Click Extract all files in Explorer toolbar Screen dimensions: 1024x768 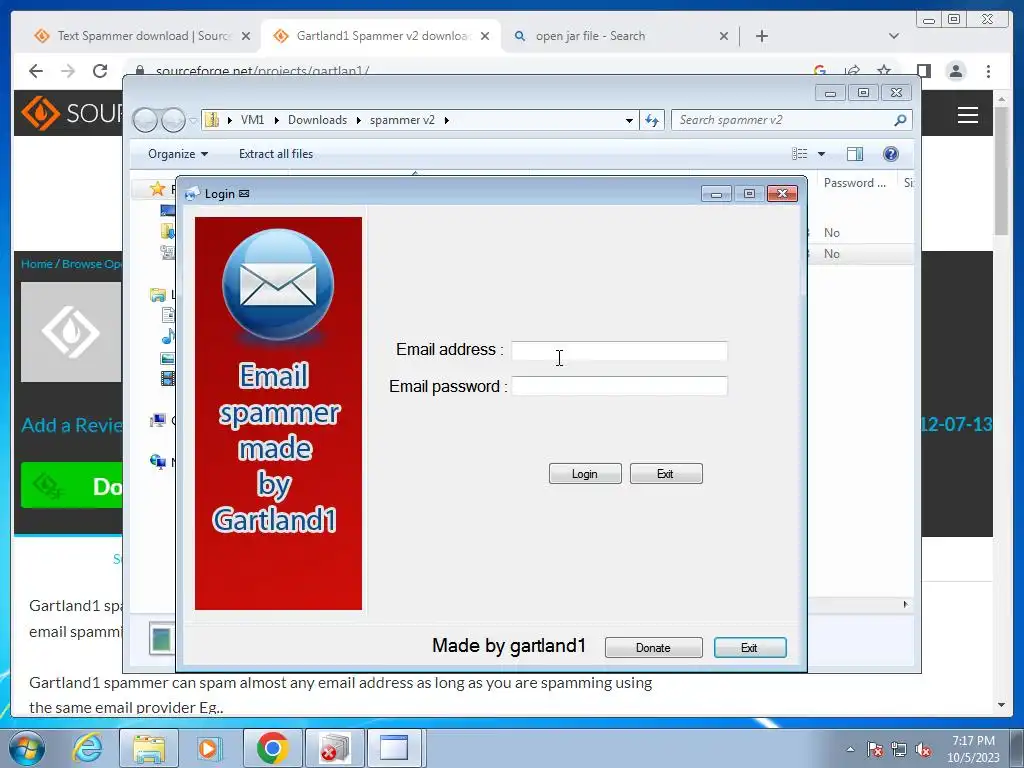click(x=276, y=154)
